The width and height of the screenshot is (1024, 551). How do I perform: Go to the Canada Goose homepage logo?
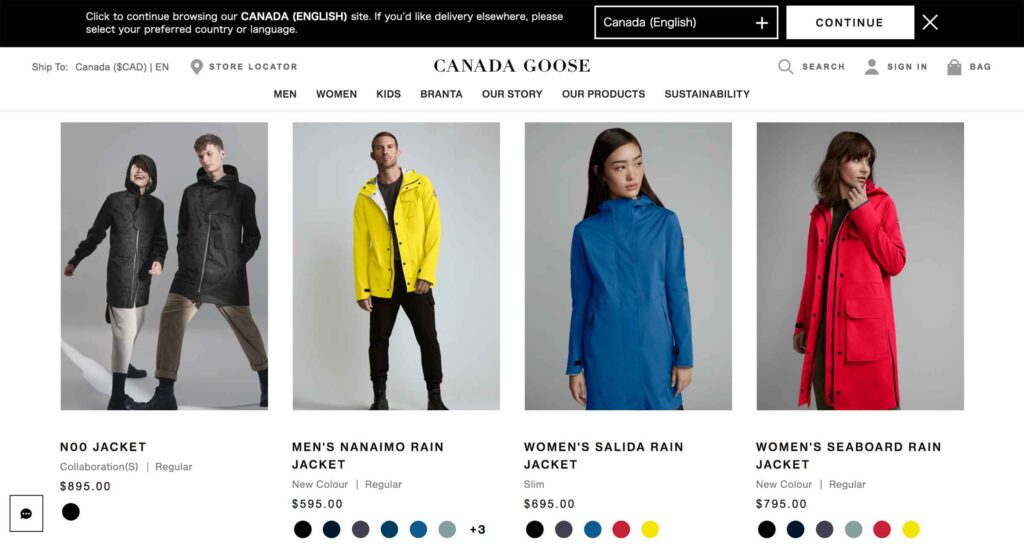[511, 66]
